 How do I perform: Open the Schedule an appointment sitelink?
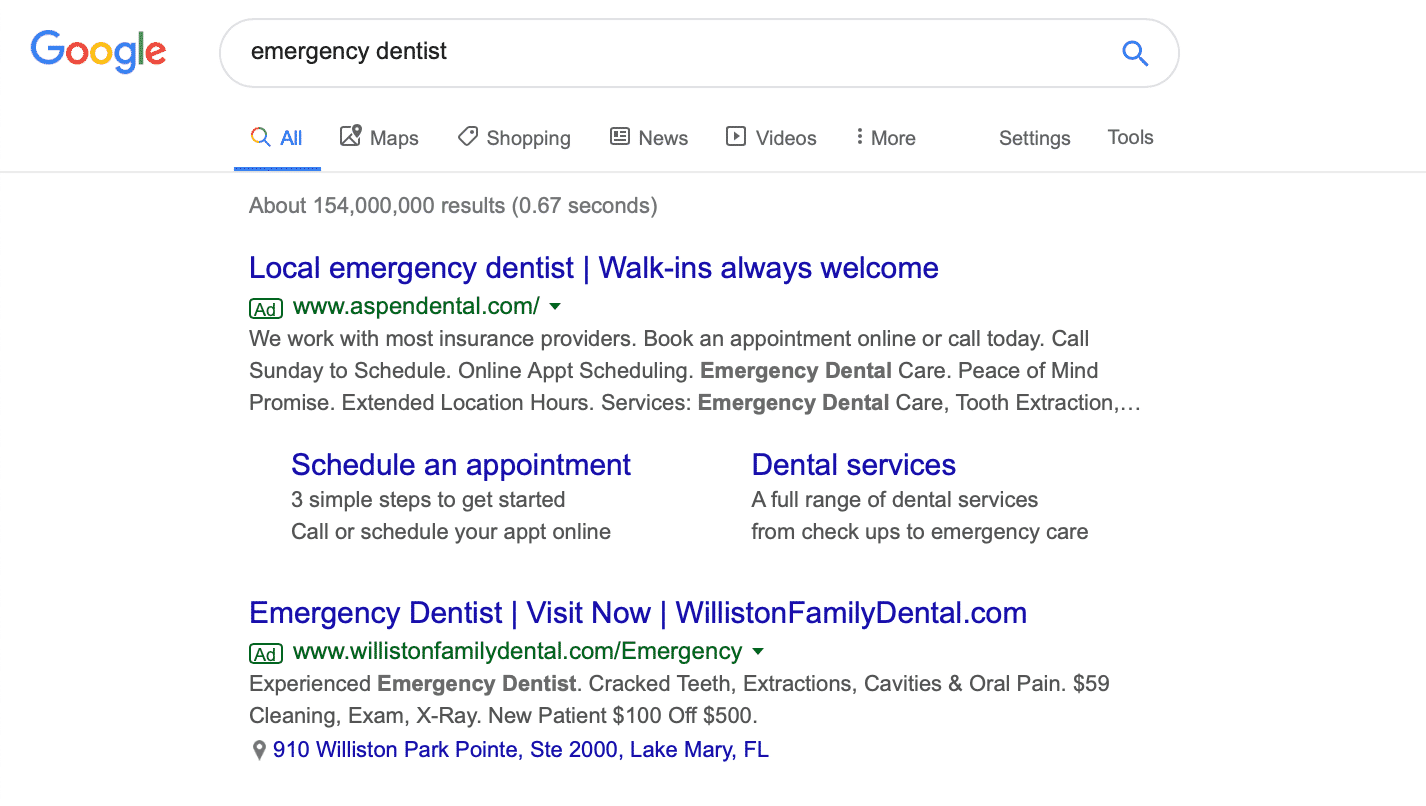pyautogui.click(x=461, y=465)
